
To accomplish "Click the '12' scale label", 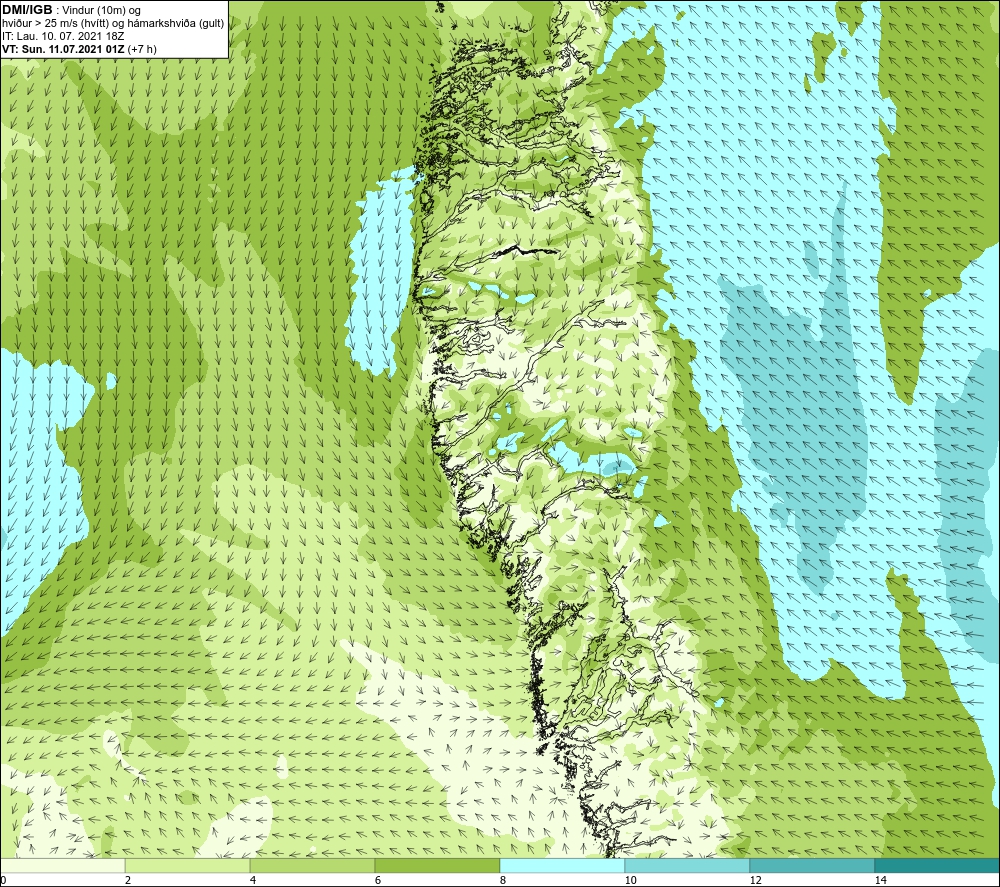I will (755, 880).
